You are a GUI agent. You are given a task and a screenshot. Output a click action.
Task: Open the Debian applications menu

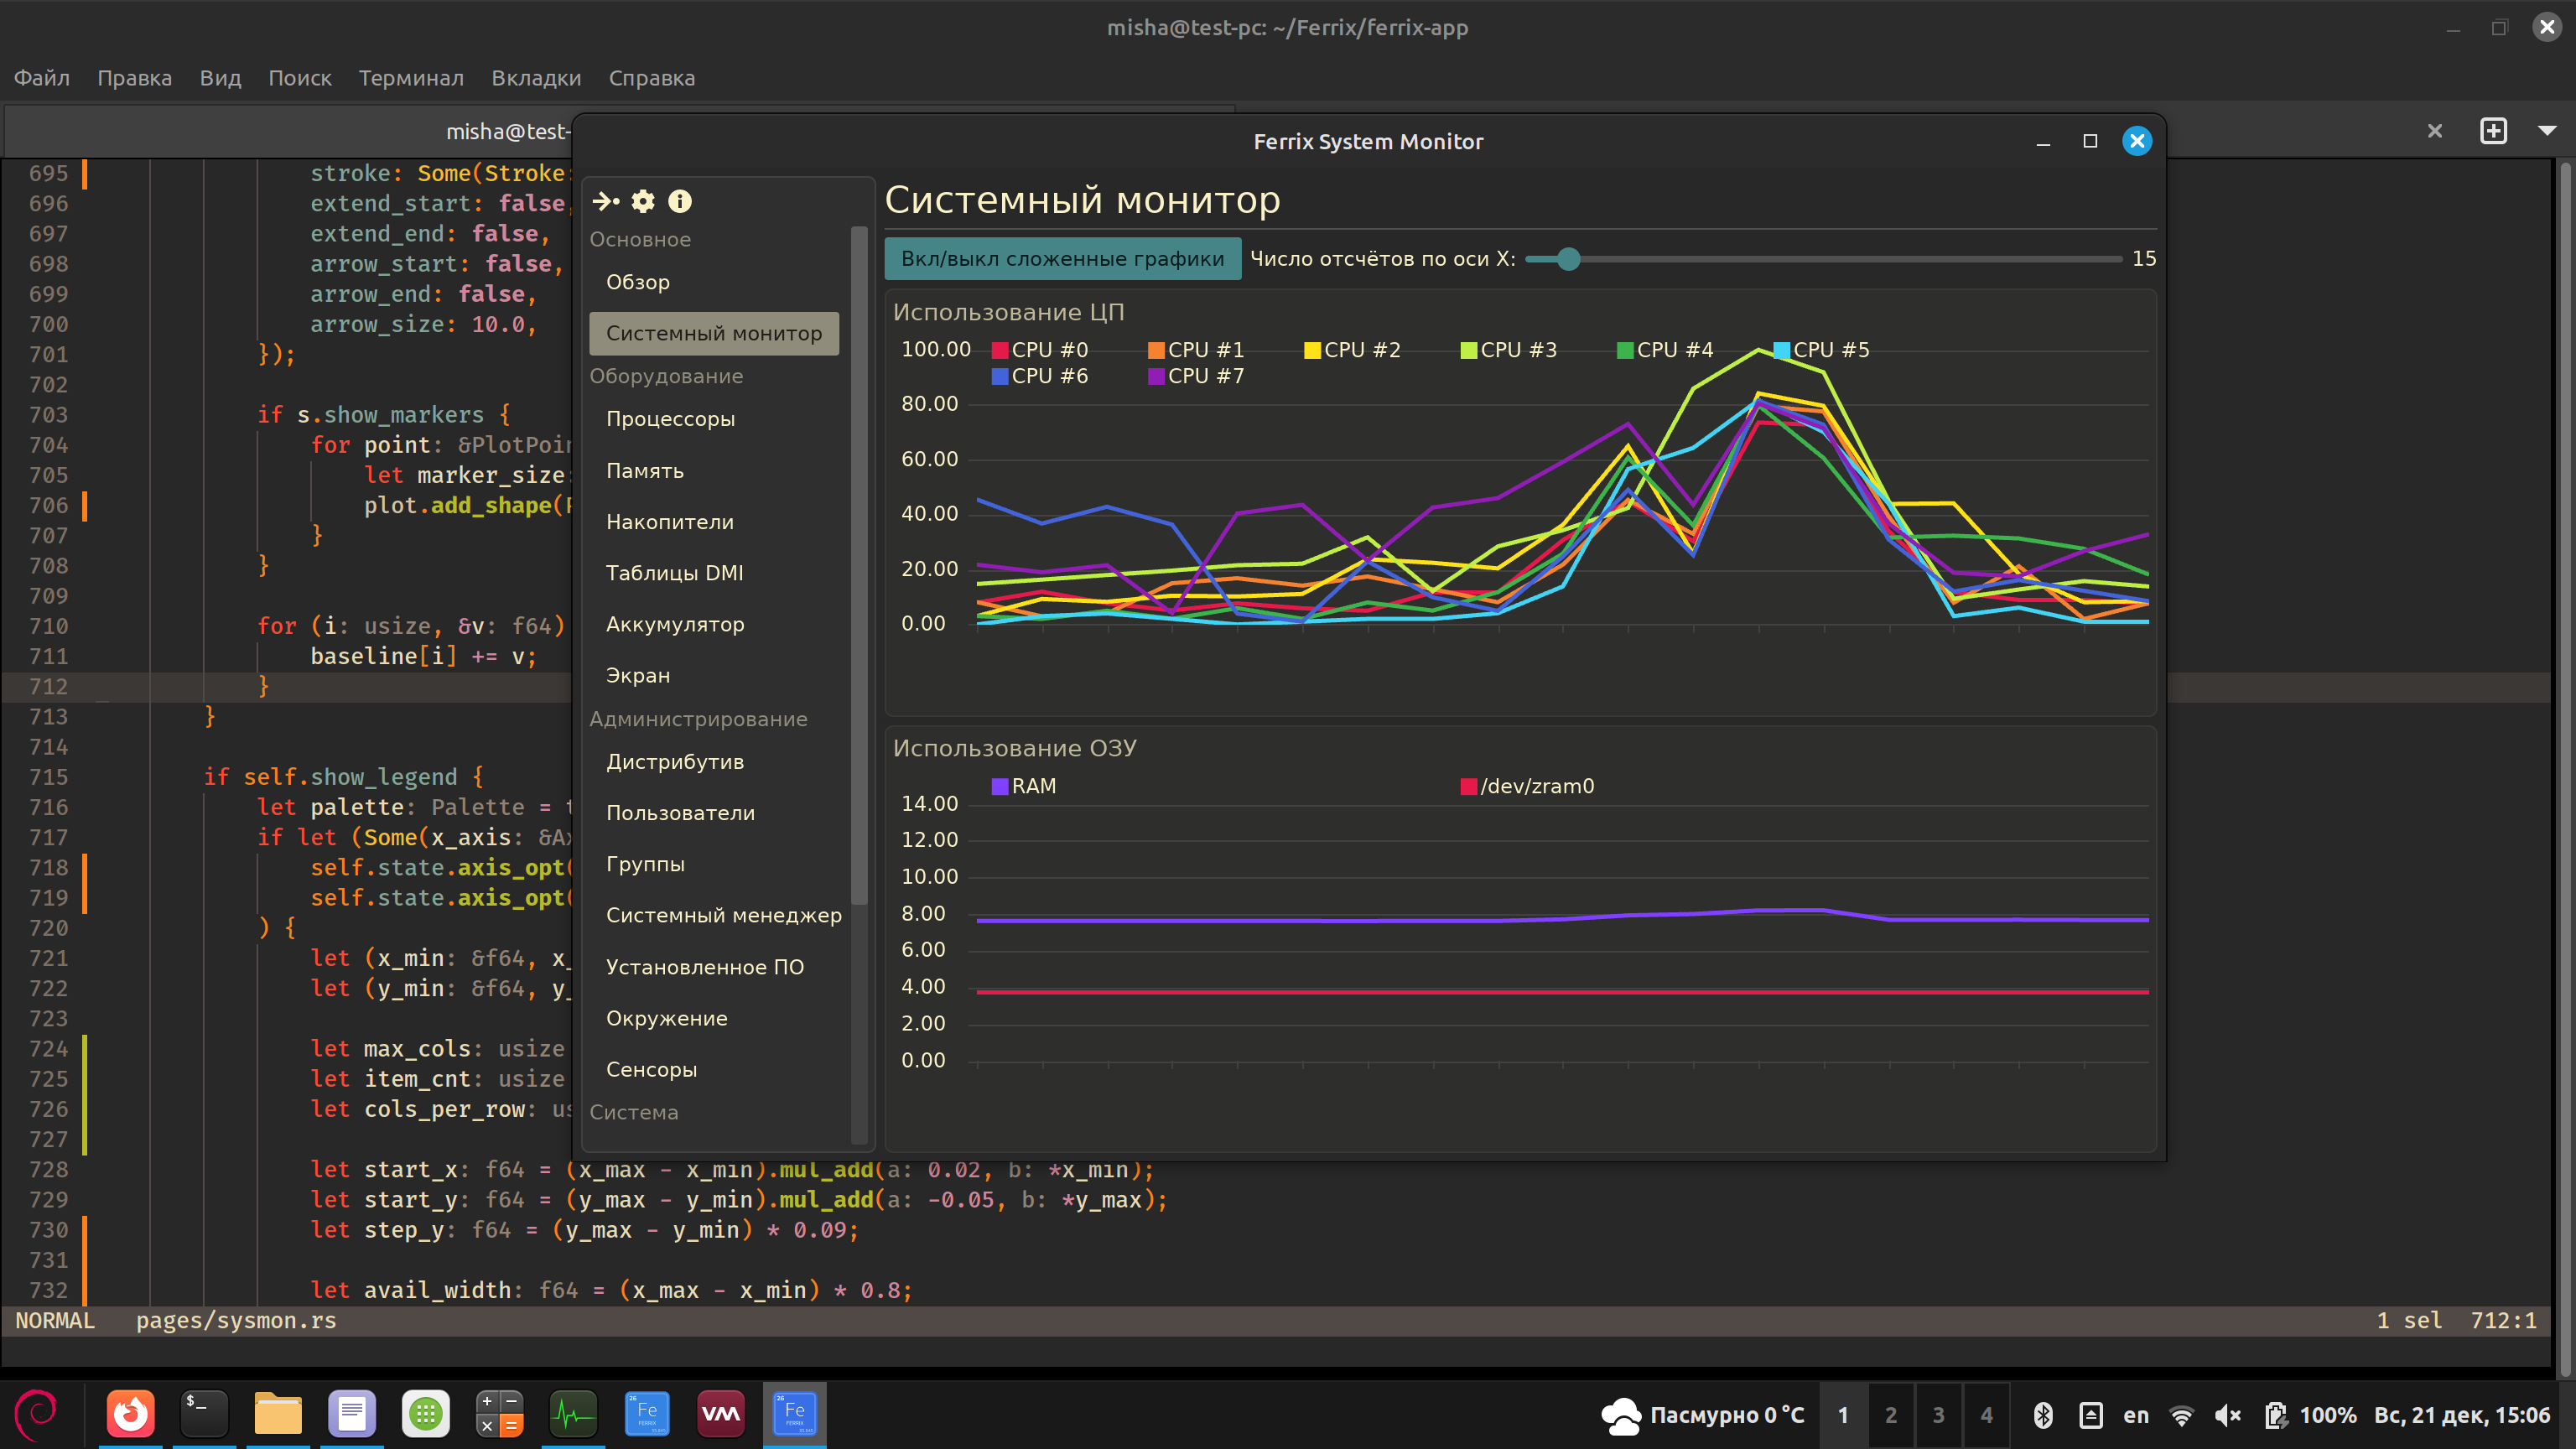[37, 1414]
